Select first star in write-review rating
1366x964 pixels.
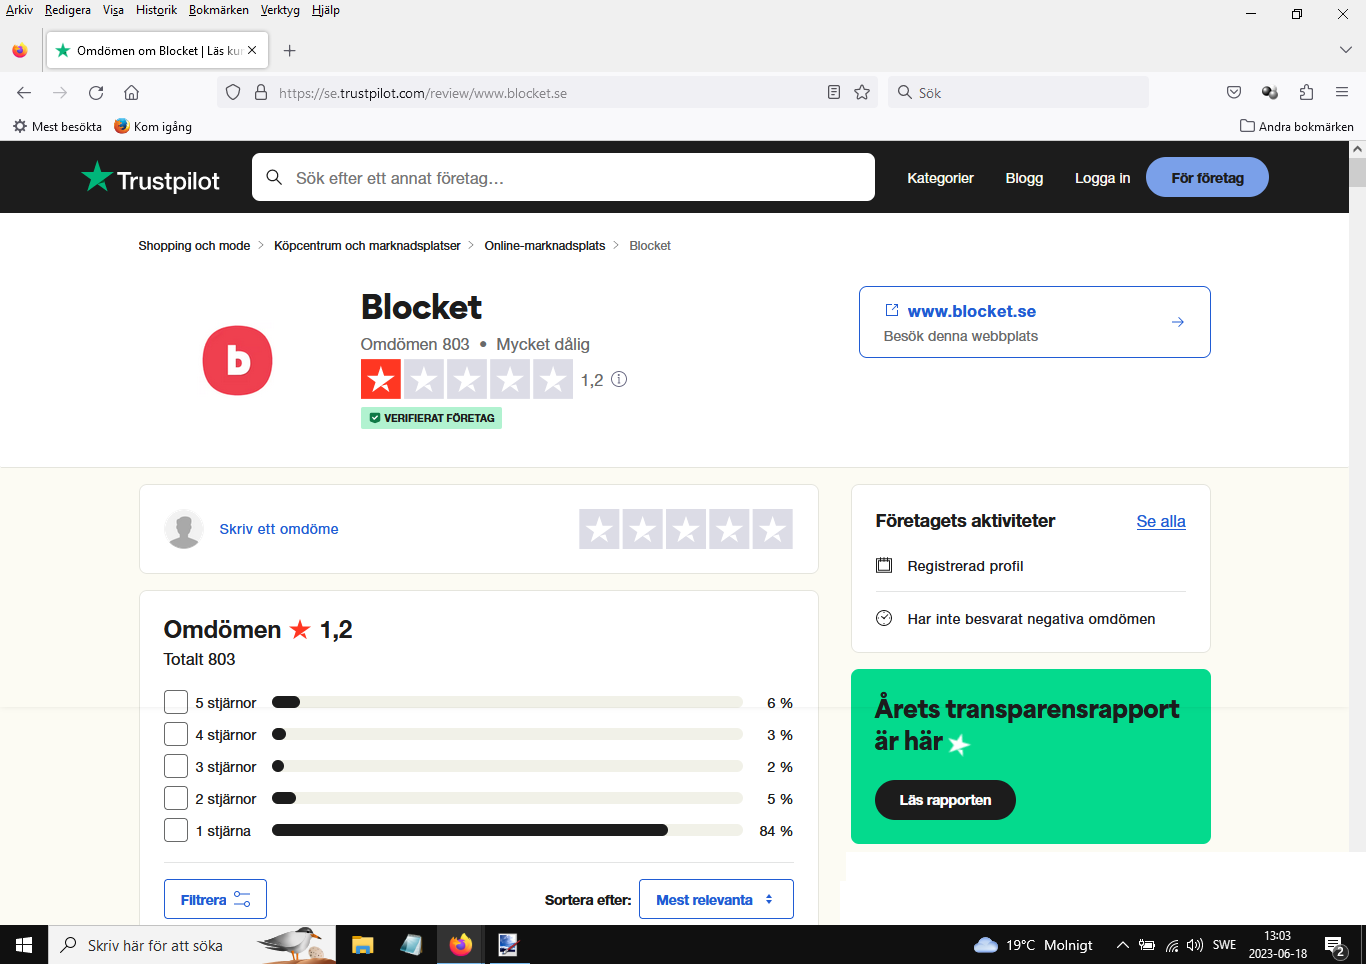[x=599, y=529]
